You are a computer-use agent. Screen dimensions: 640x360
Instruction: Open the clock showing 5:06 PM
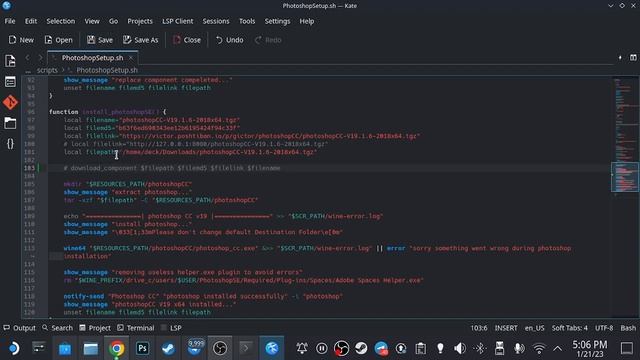pos(589,348)
